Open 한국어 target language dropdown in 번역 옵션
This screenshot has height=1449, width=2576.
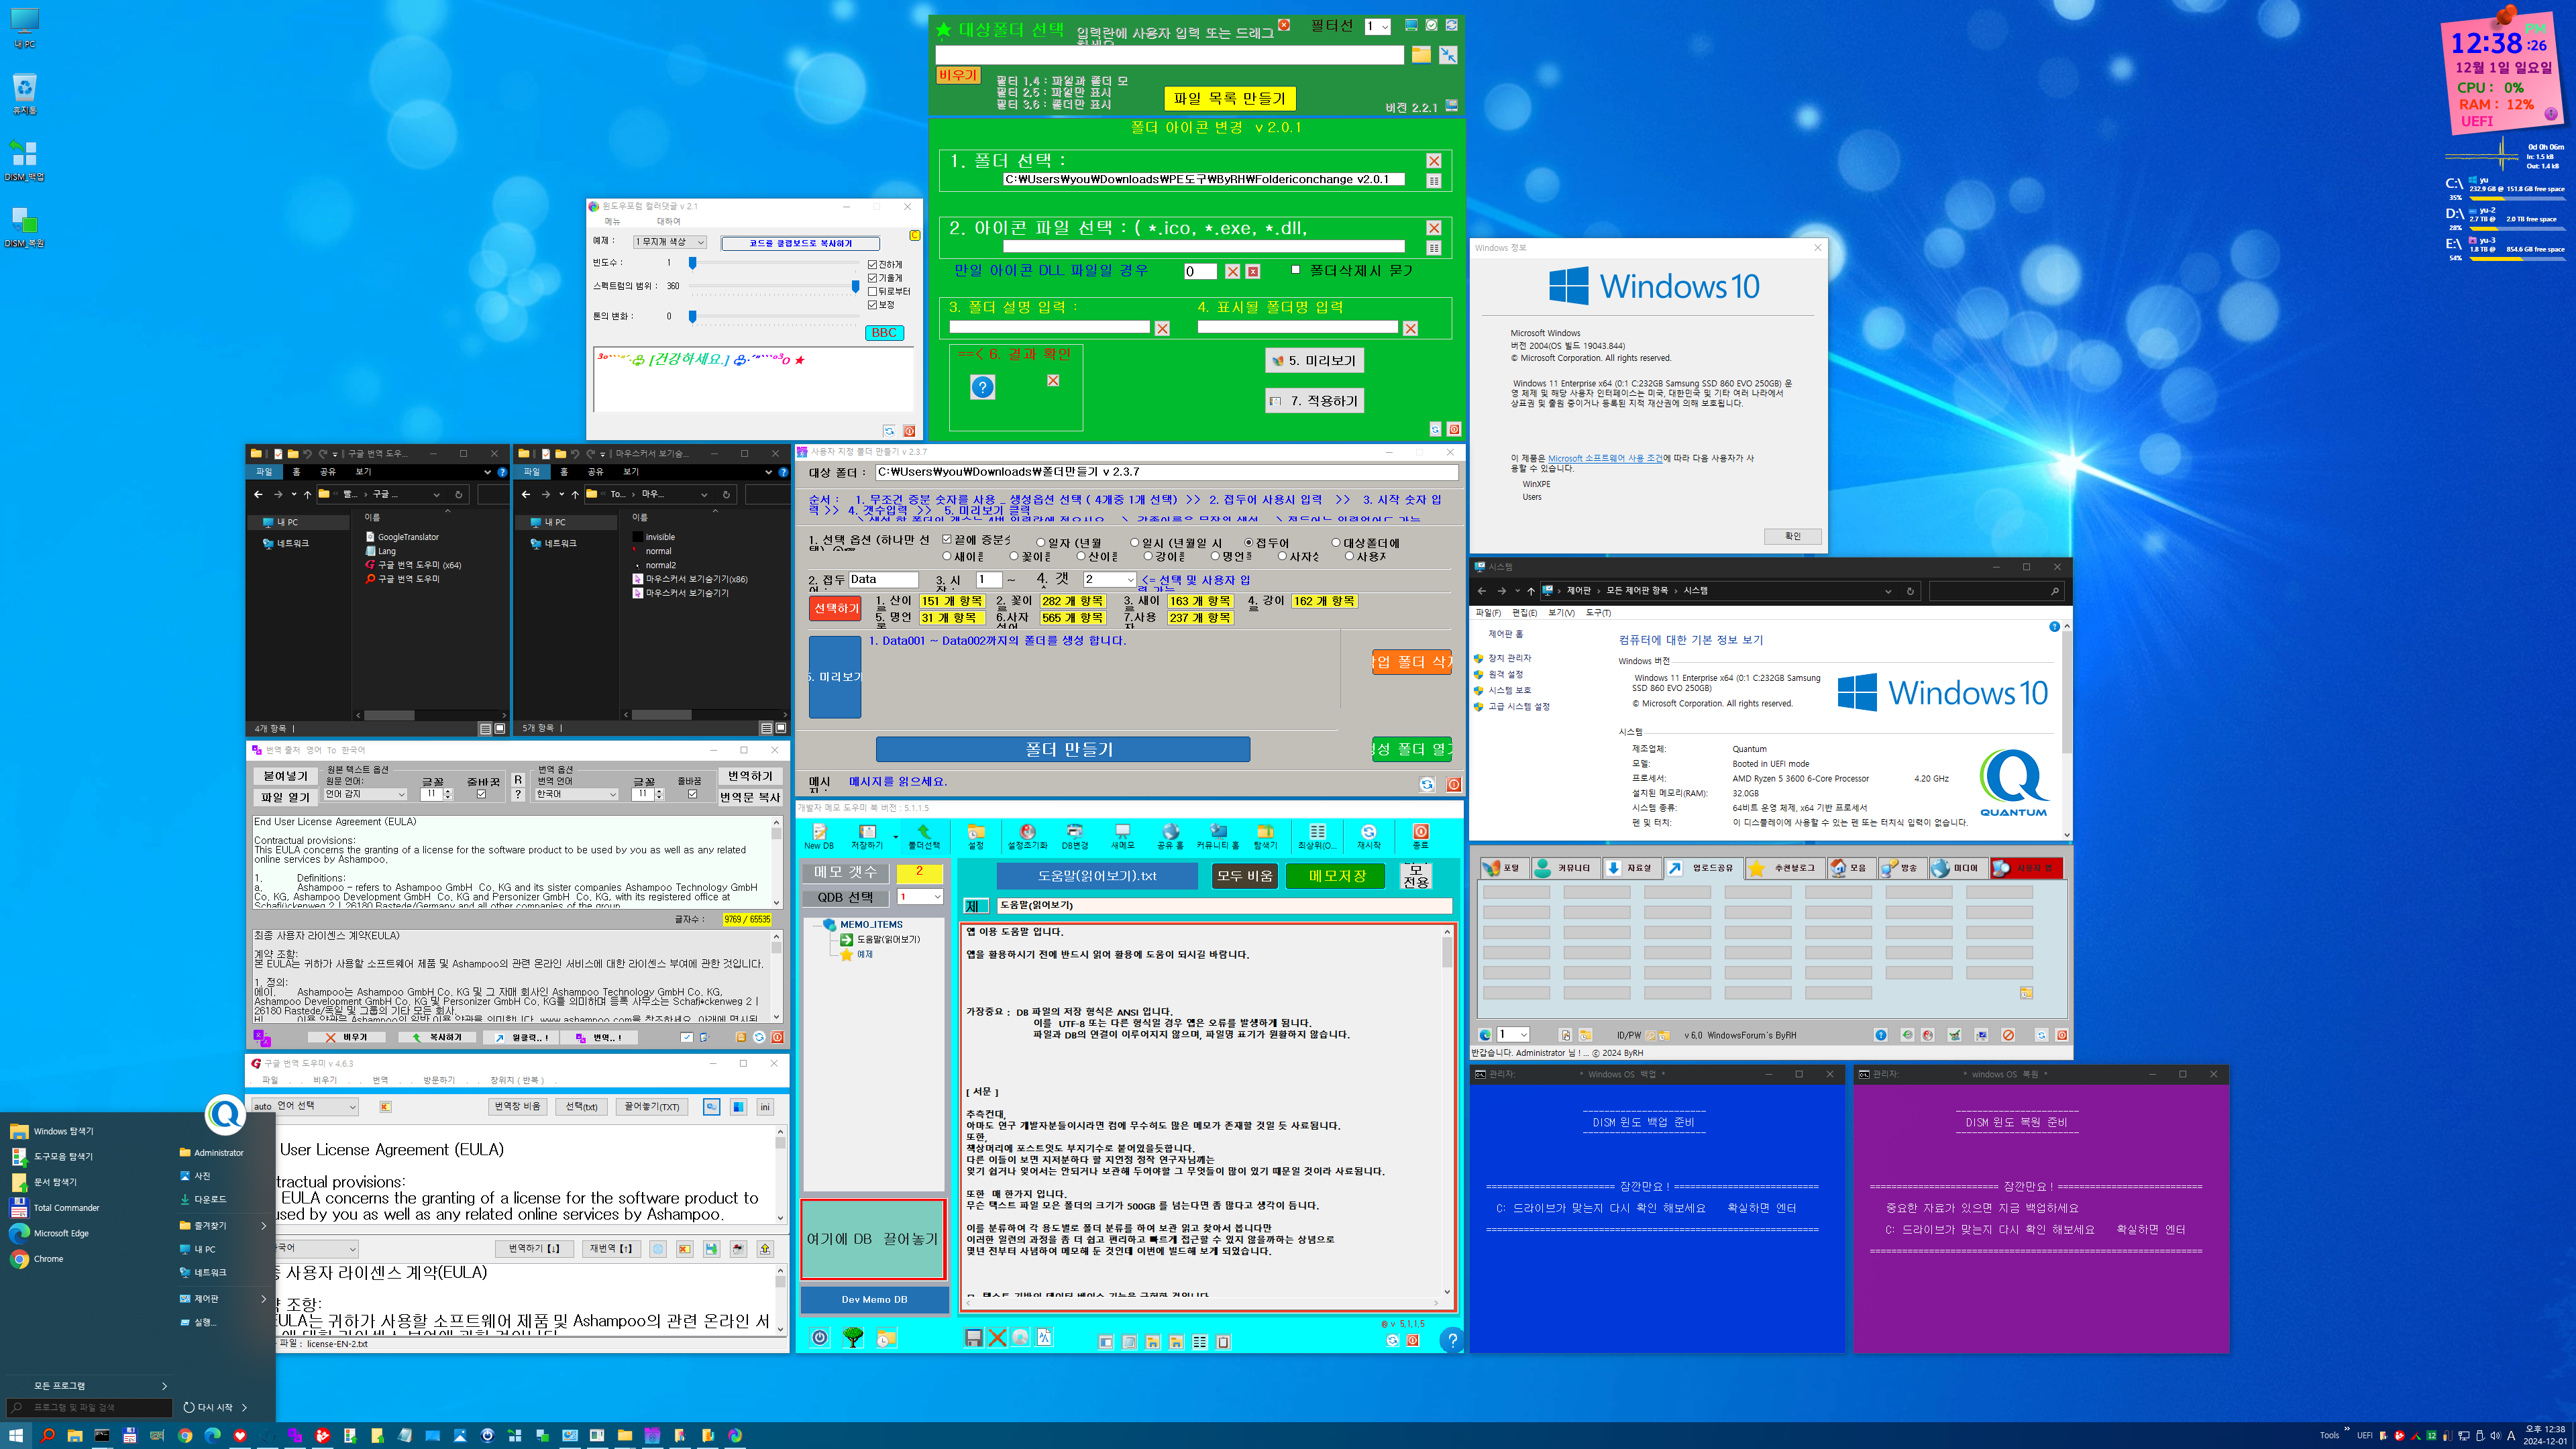(577, 794)
